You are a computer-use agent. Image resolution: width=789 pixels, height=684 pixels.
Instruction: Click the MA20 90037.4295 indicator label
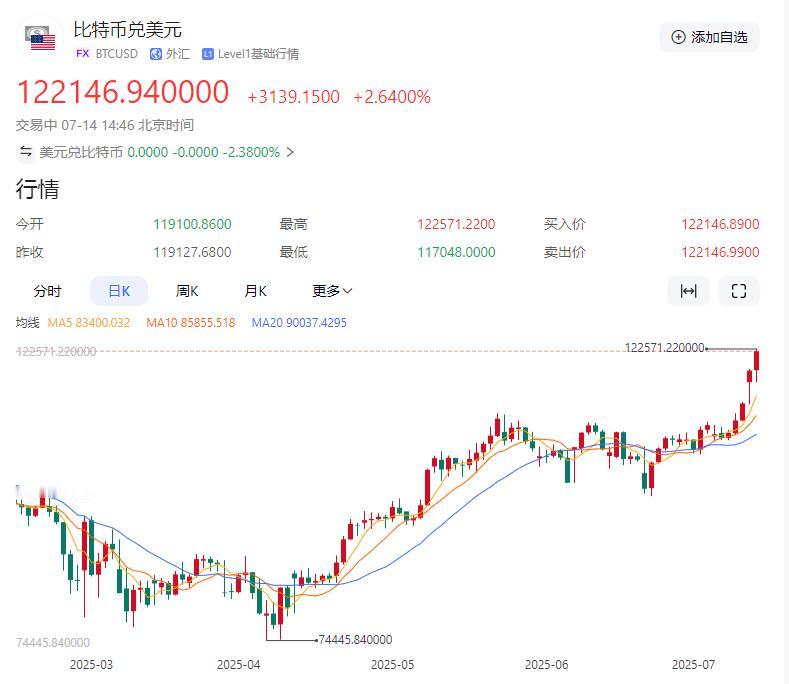click(x=299, y=323)
